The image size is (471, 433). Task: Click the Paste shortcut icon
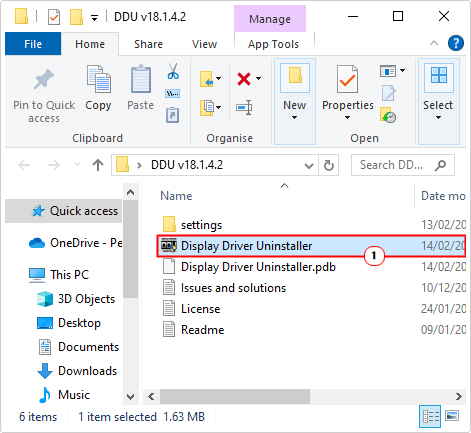pyautogui.click(x=173, y=115)
